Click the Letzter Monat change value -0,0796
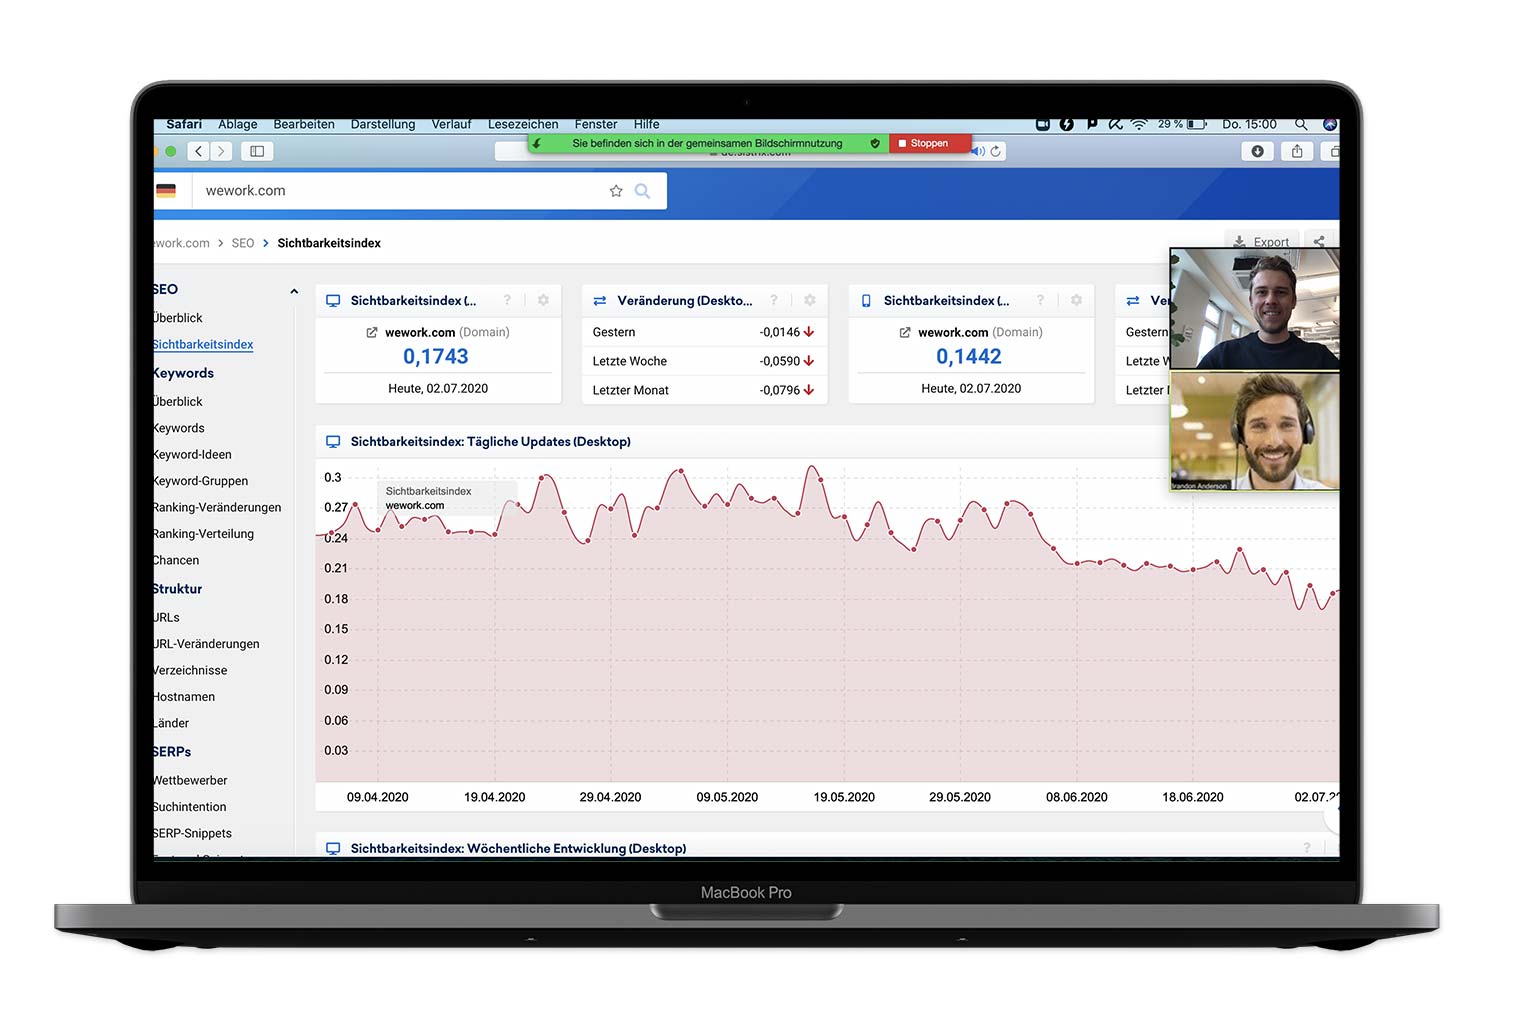 (780, 390)
